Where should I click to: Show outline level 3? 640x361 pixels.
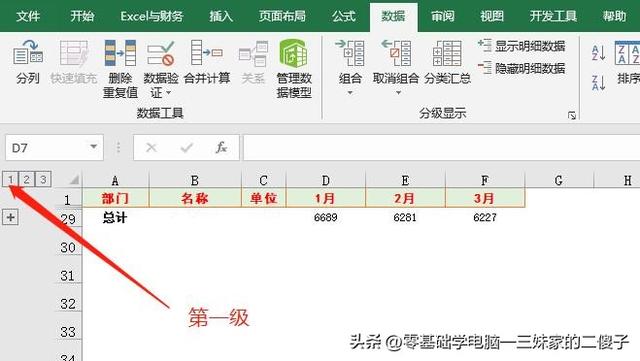[x=43, y=179]
